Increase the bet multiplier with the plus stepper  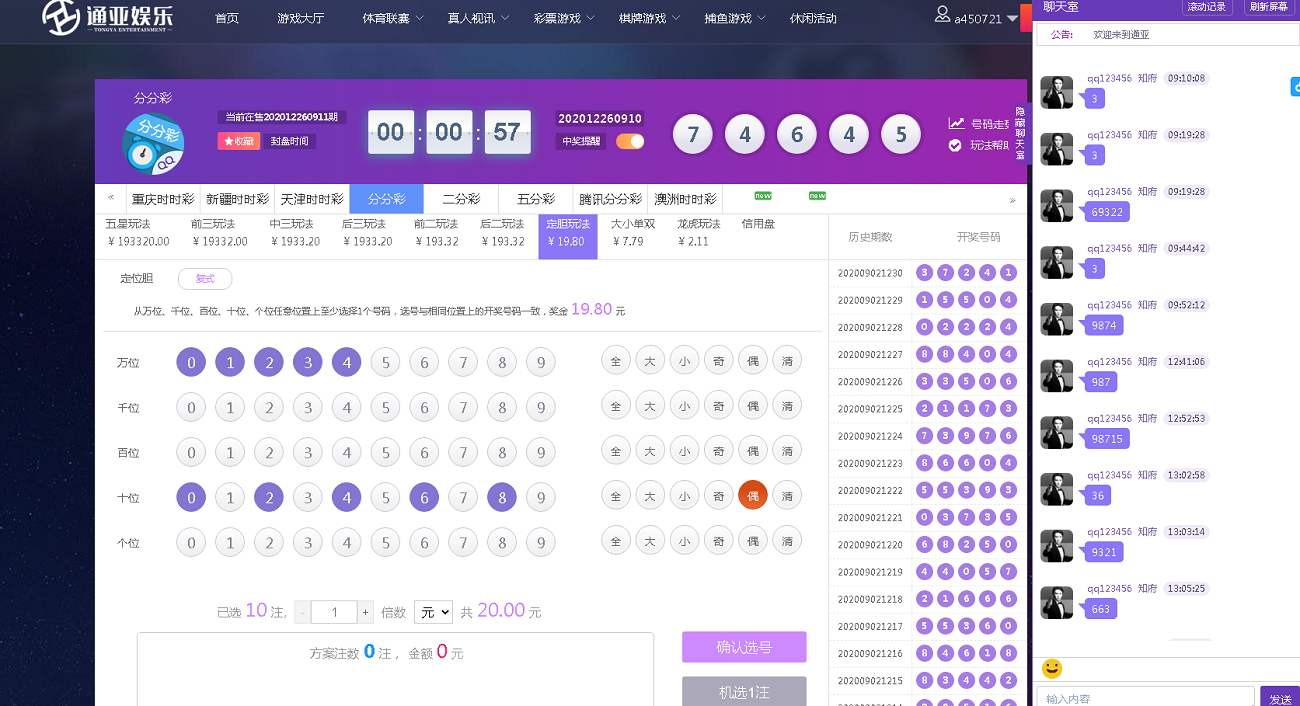[363, 611]
